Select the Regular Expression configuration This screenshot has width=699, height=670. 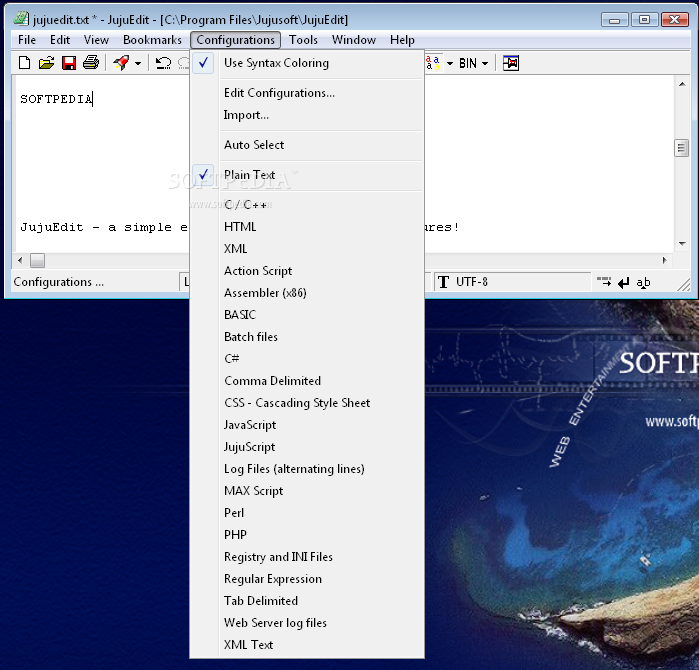click(307, 579)
